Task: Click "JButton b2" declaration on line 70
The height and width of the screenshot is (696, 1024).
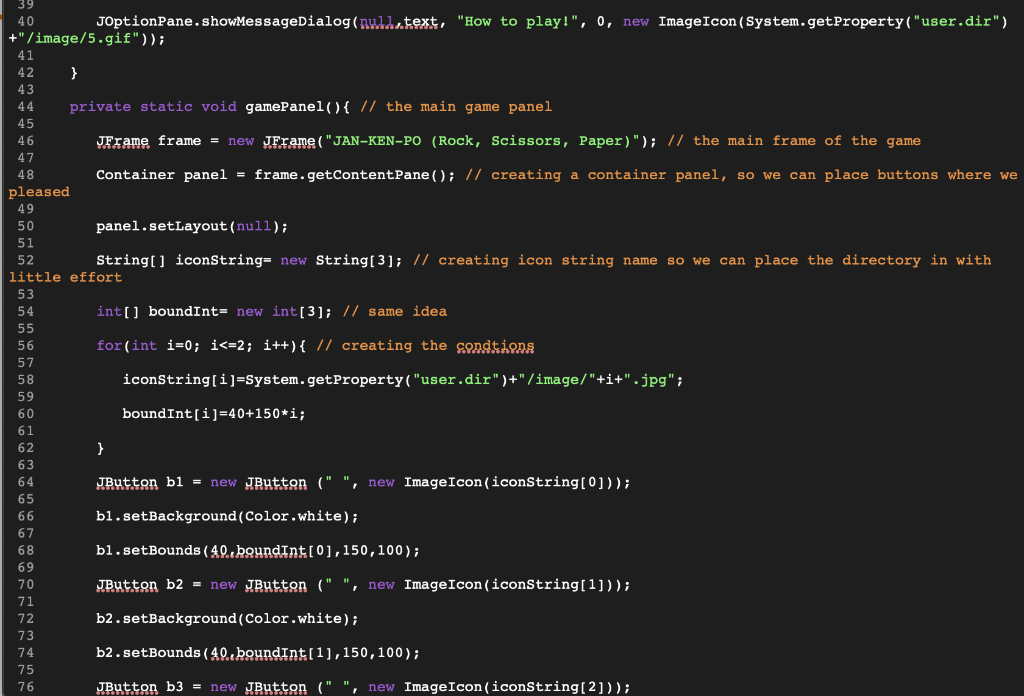Action: (x=140, y=584)
